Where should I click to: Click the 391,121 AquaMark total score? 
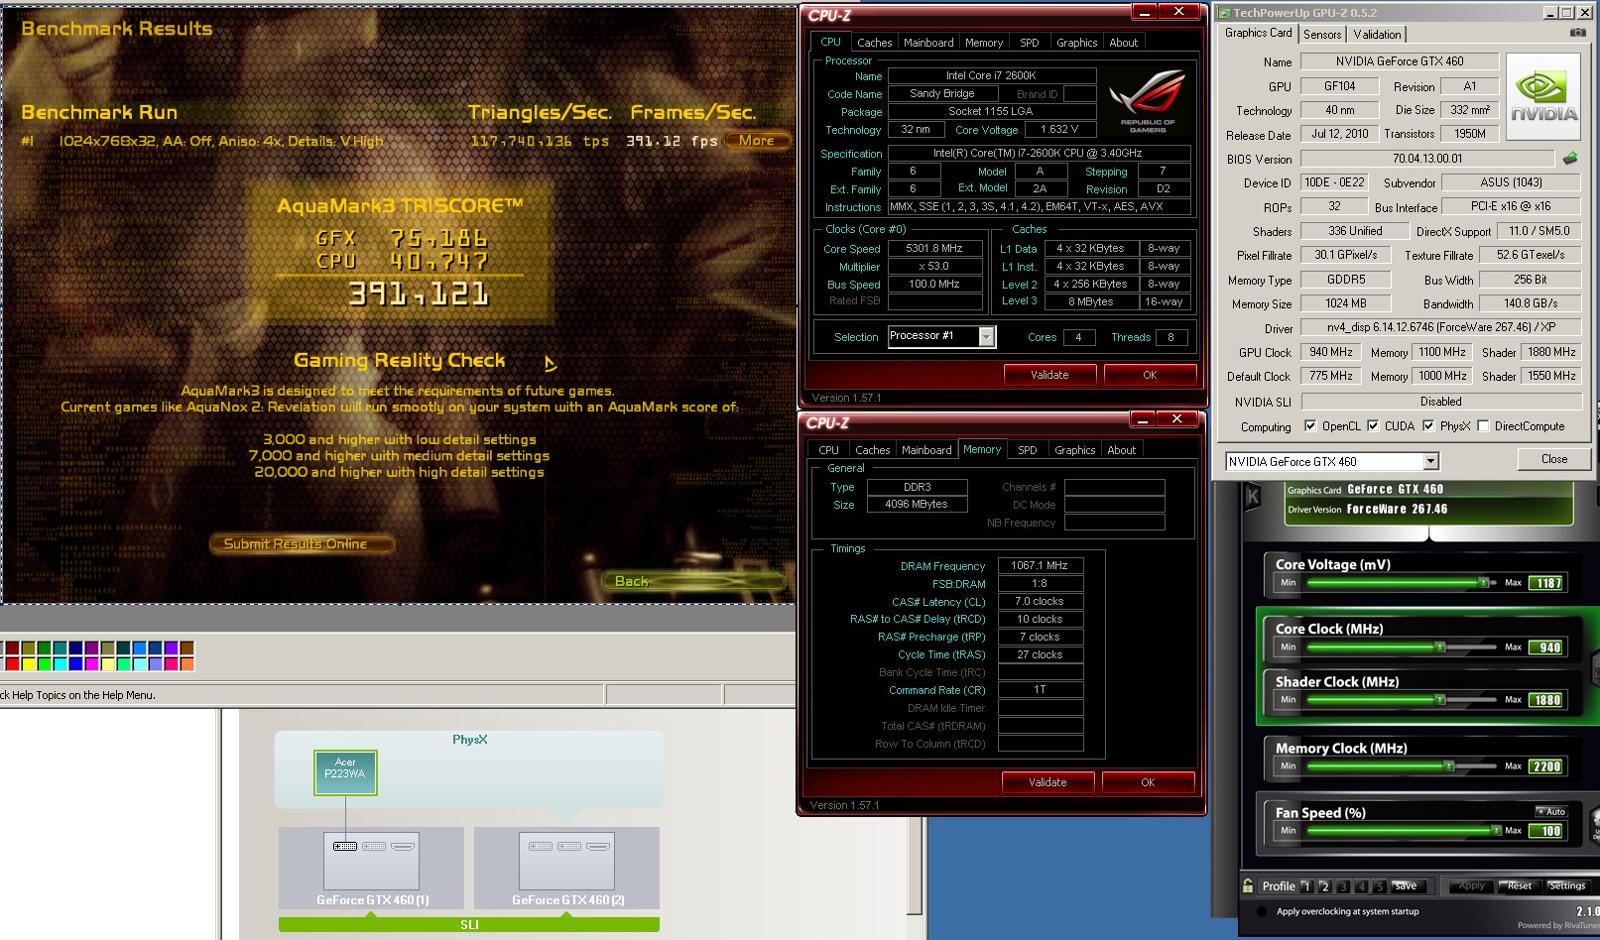click(418, 293)
